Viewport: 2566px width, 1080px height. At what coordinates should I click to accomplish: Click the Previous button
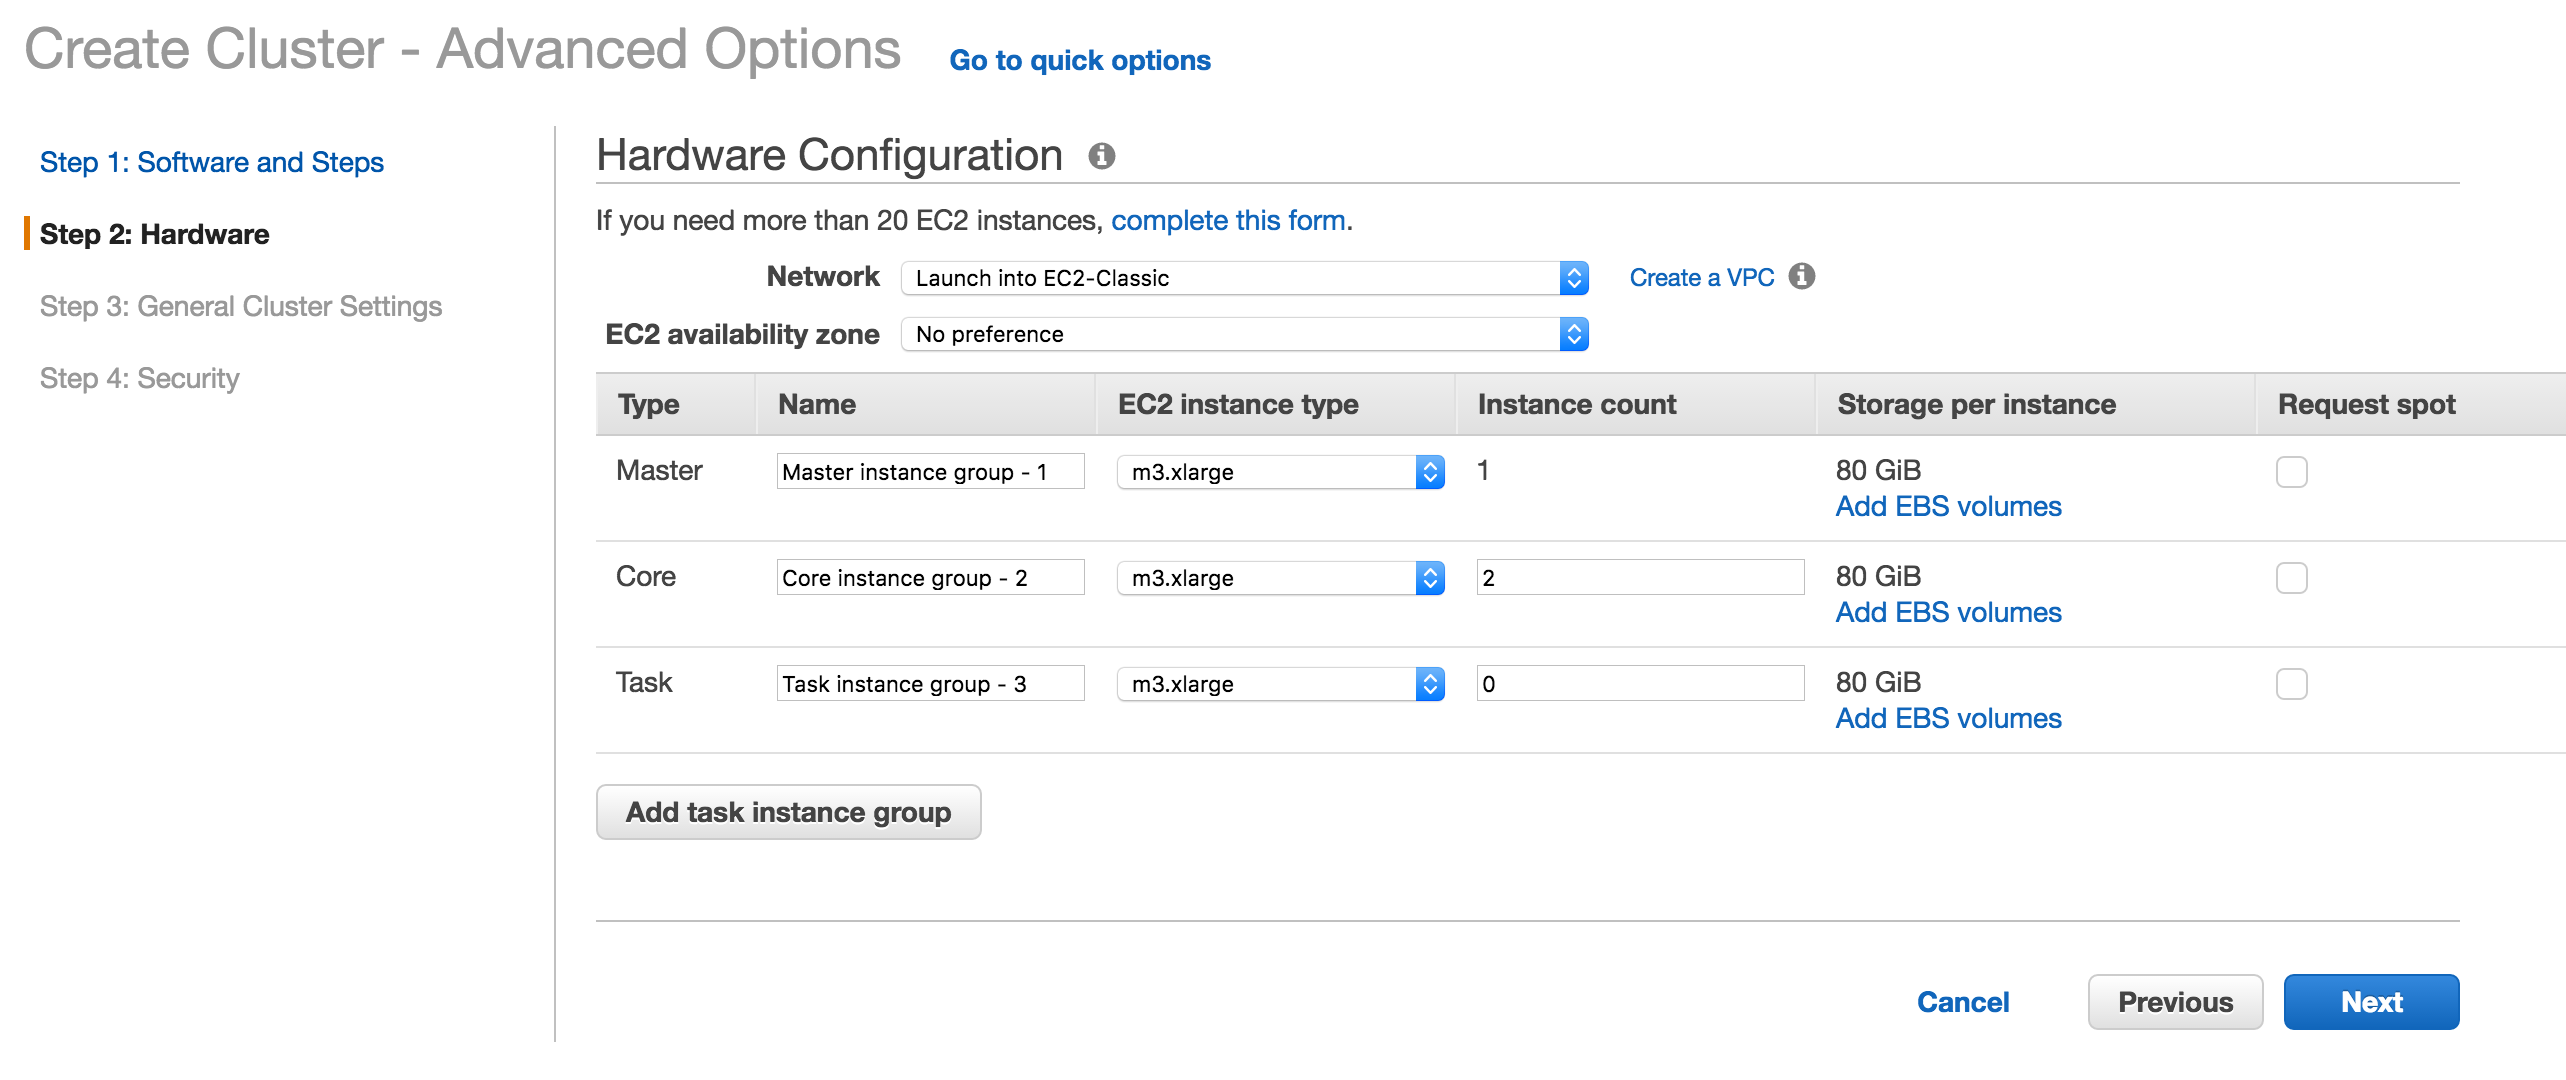2174,1002
